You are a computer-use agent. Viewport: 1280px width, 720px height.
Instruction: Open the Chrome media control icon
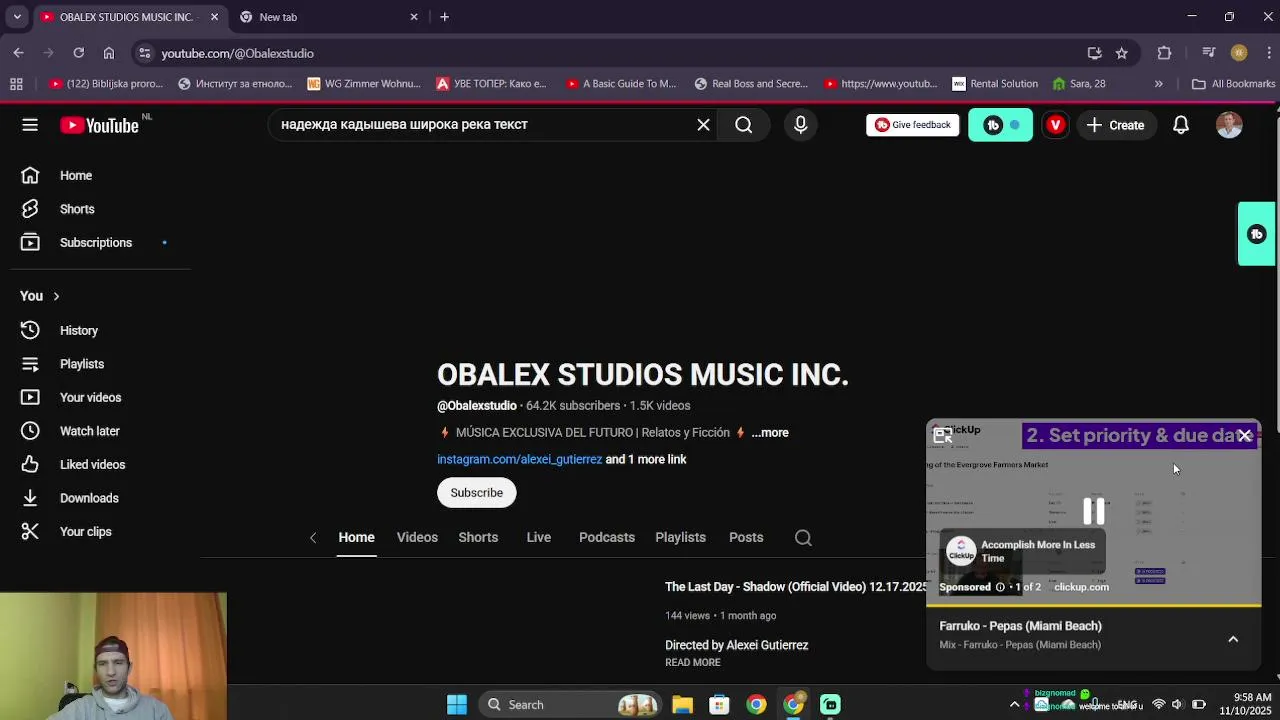(1209, 53)
